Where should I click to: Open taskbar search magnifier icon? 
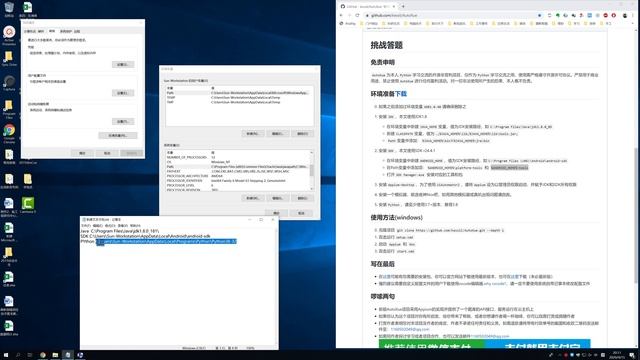tap(18, 355)
